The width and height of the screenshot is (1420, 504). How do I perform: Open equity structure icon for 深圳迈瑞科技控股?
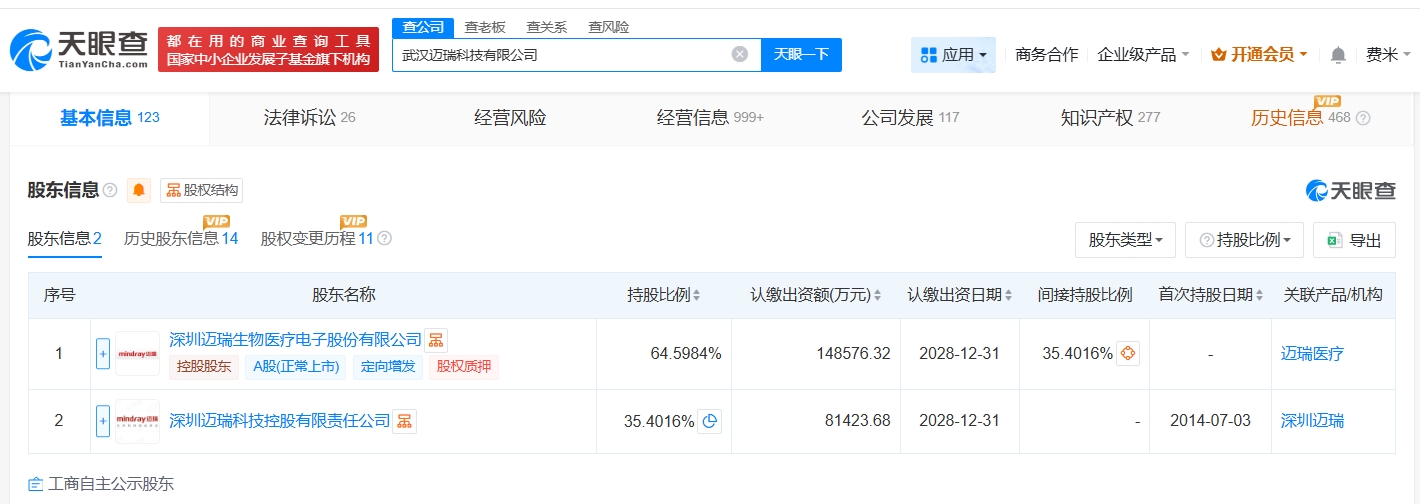click(404, 421)
